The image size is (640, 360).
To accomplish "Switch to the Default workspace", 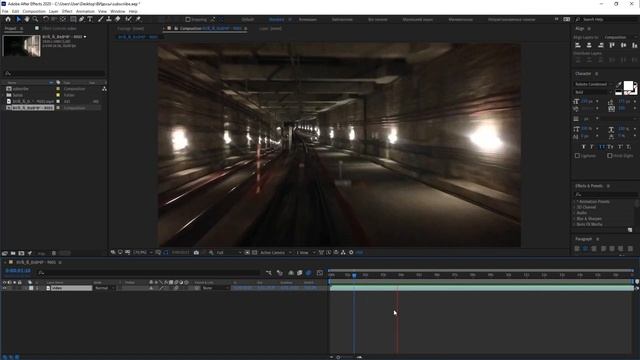I will tap(247, 19).
